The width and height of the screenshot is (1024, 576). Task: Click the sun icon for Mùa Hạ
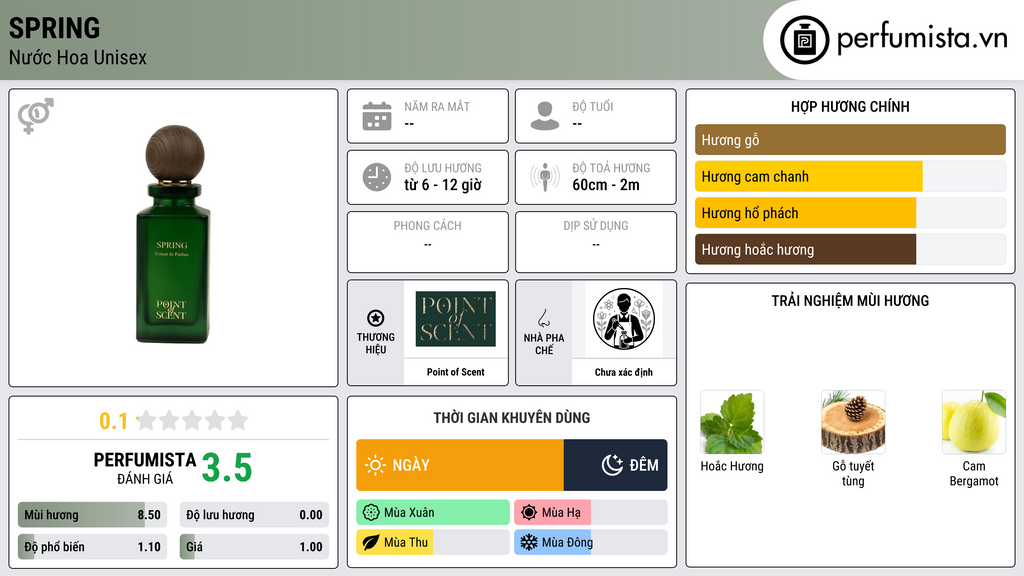coord(529,513)
